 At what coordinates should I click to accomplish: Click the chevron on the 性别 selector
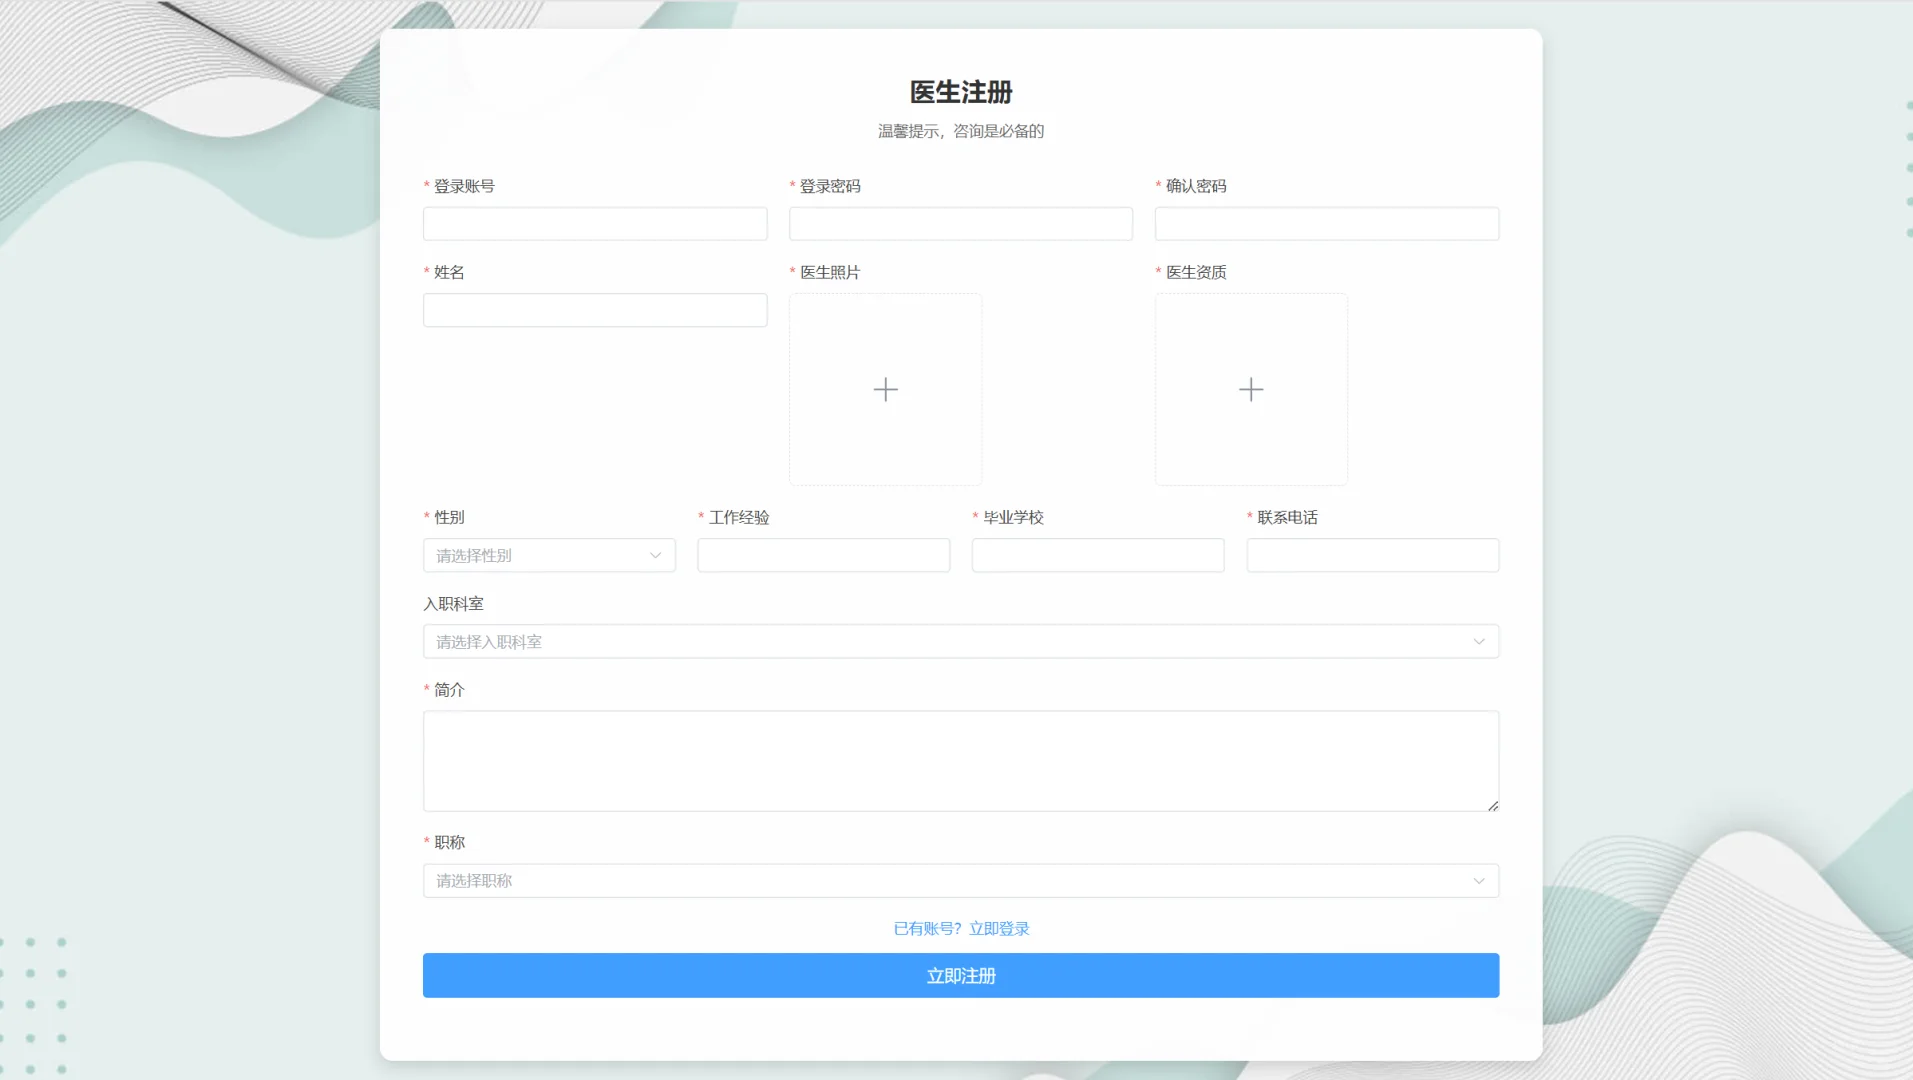(x=655, y=555)
